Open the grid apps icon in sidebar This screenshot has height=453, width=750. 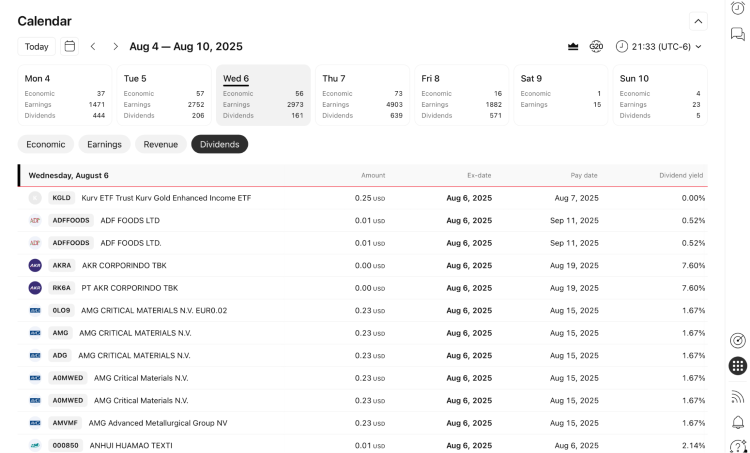click(738, 367)
